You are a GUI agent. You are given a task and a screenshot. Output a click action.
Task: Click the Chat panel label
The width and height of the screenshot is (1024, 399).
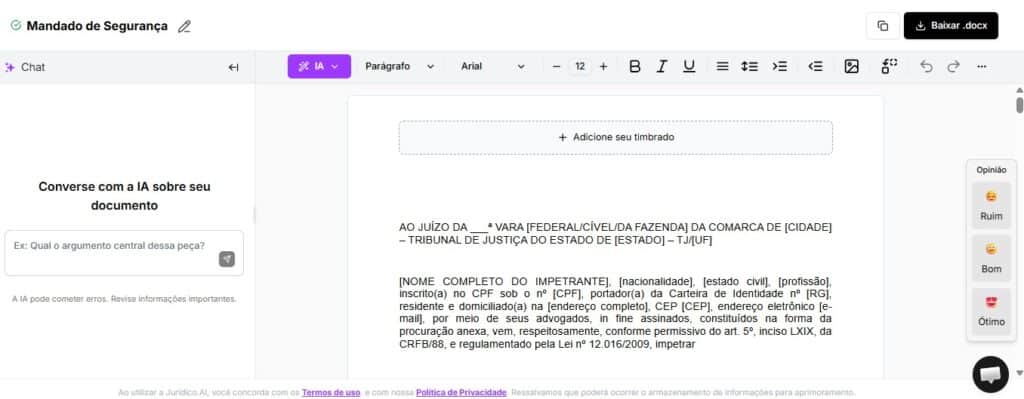point(33,67)
